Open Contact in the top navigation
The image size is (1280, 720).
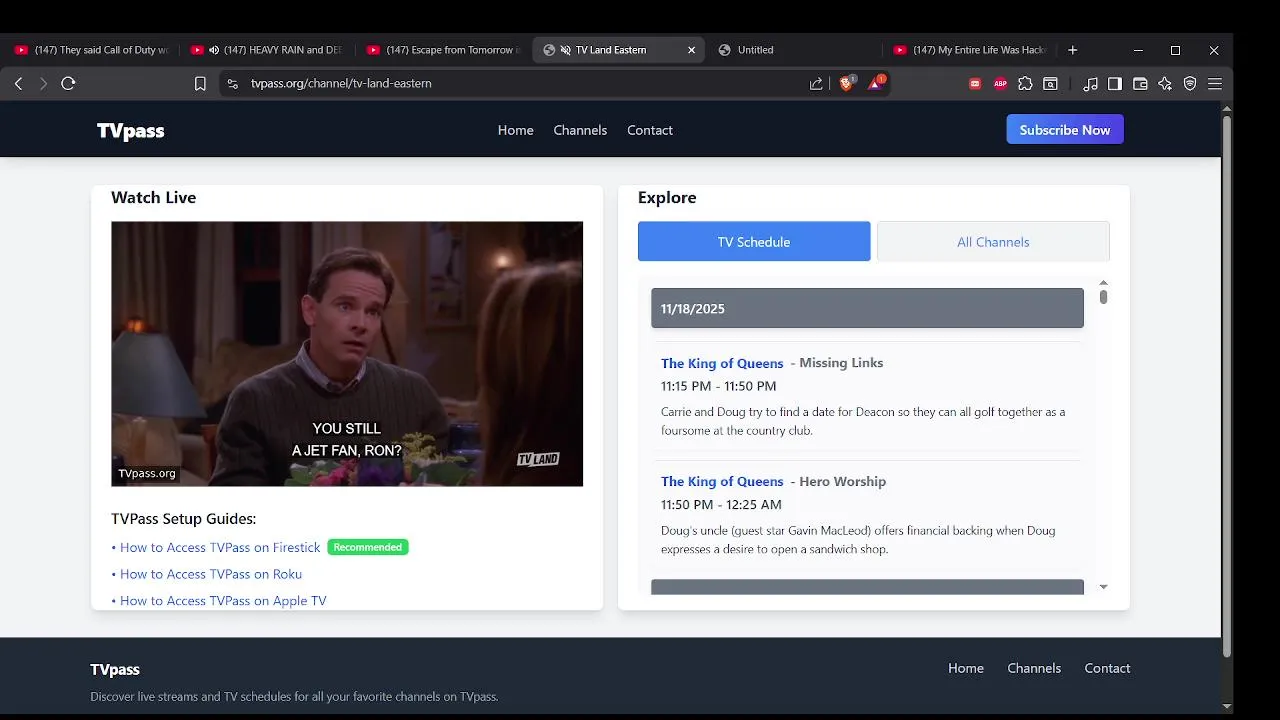pos(650,130)
